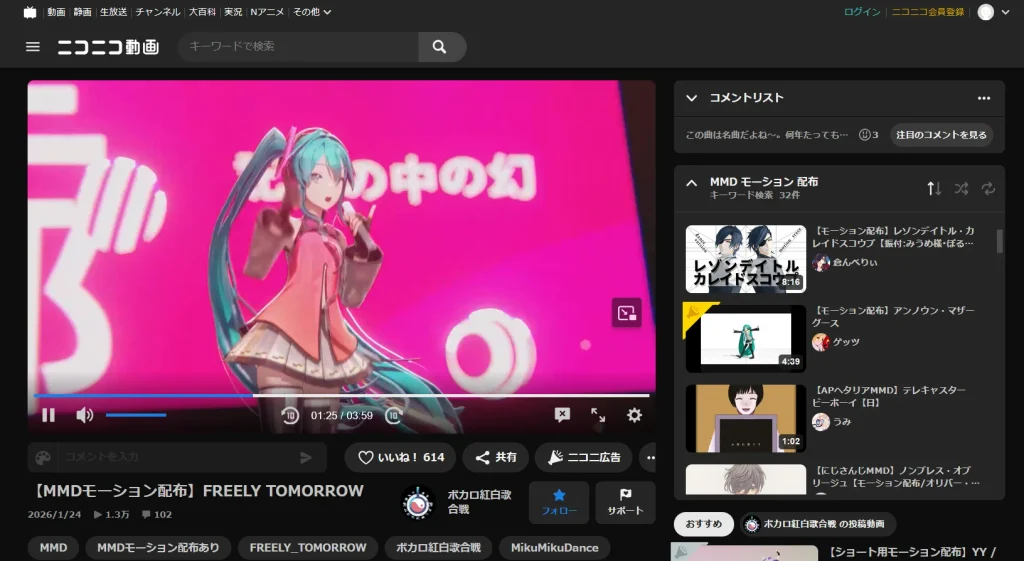The width and height of the screenshot is (1024, 561).
Task: Click the keyword search field
Action: [x=298, y=47]
